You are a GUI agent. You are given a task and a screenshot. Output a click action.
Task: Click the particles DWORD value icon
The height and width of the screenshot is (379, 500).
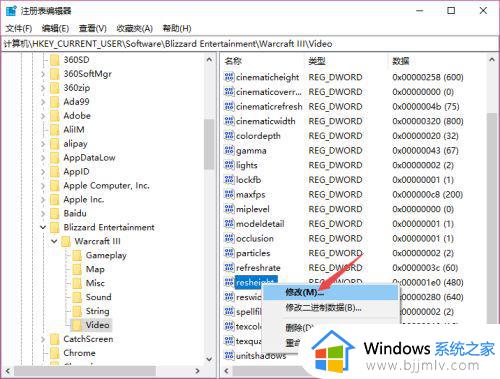click(x=229, y=253)
